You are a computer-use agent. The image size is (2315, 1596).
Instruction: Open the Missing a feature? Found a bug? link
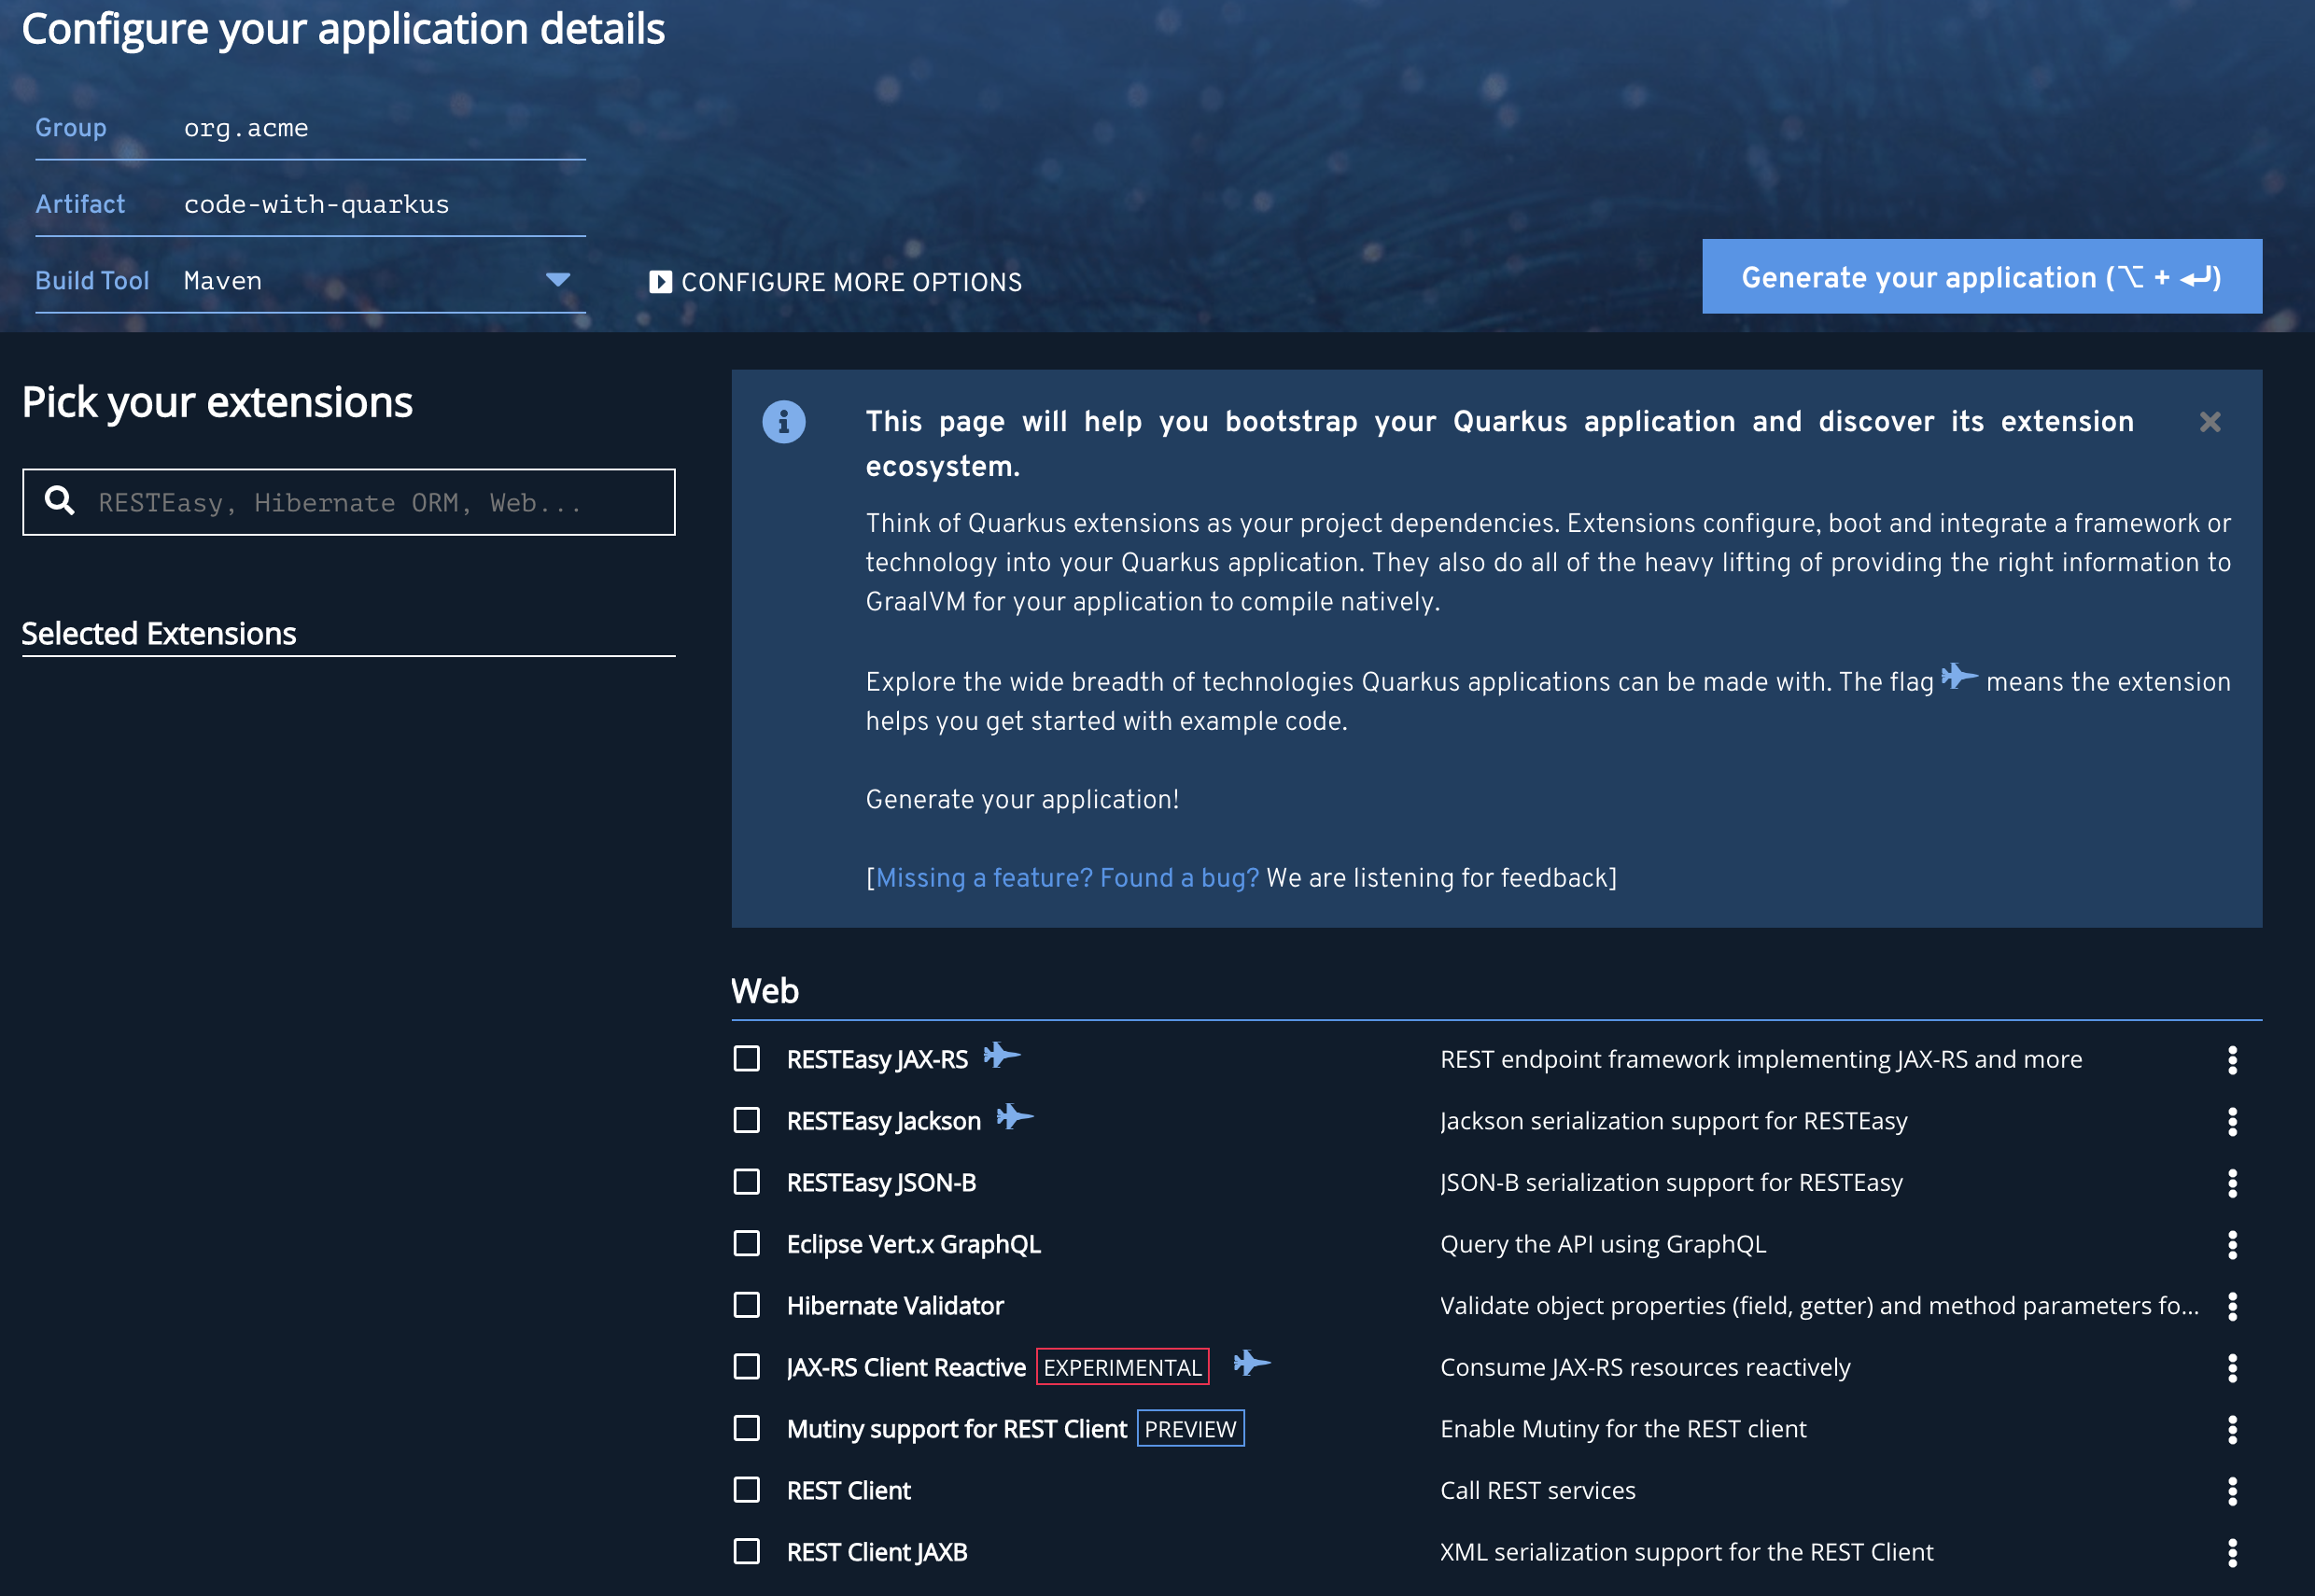(x=1066, y=877)
